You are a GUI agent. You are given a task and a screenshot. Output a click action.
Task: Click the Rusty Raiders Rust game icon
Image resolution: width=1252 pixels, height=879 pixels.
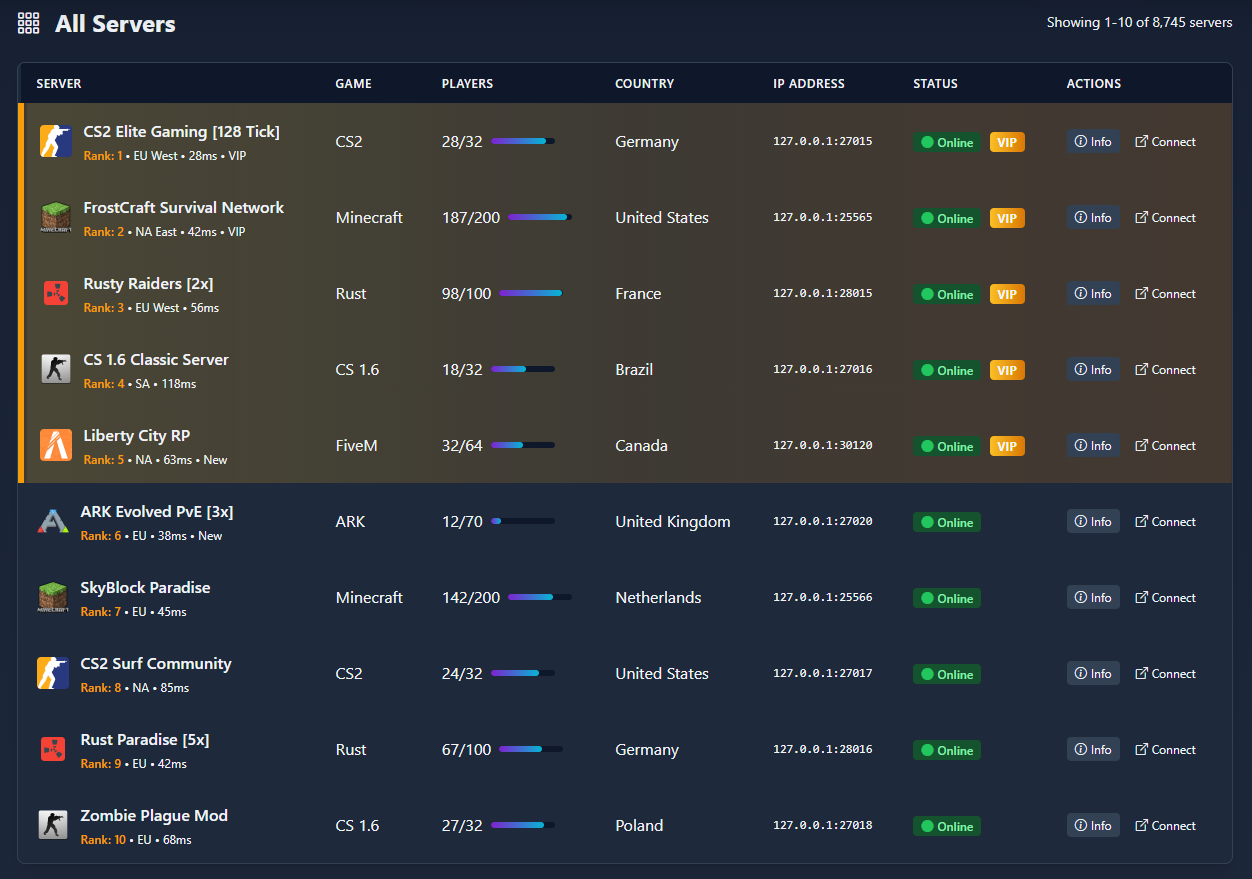point(55,294)
